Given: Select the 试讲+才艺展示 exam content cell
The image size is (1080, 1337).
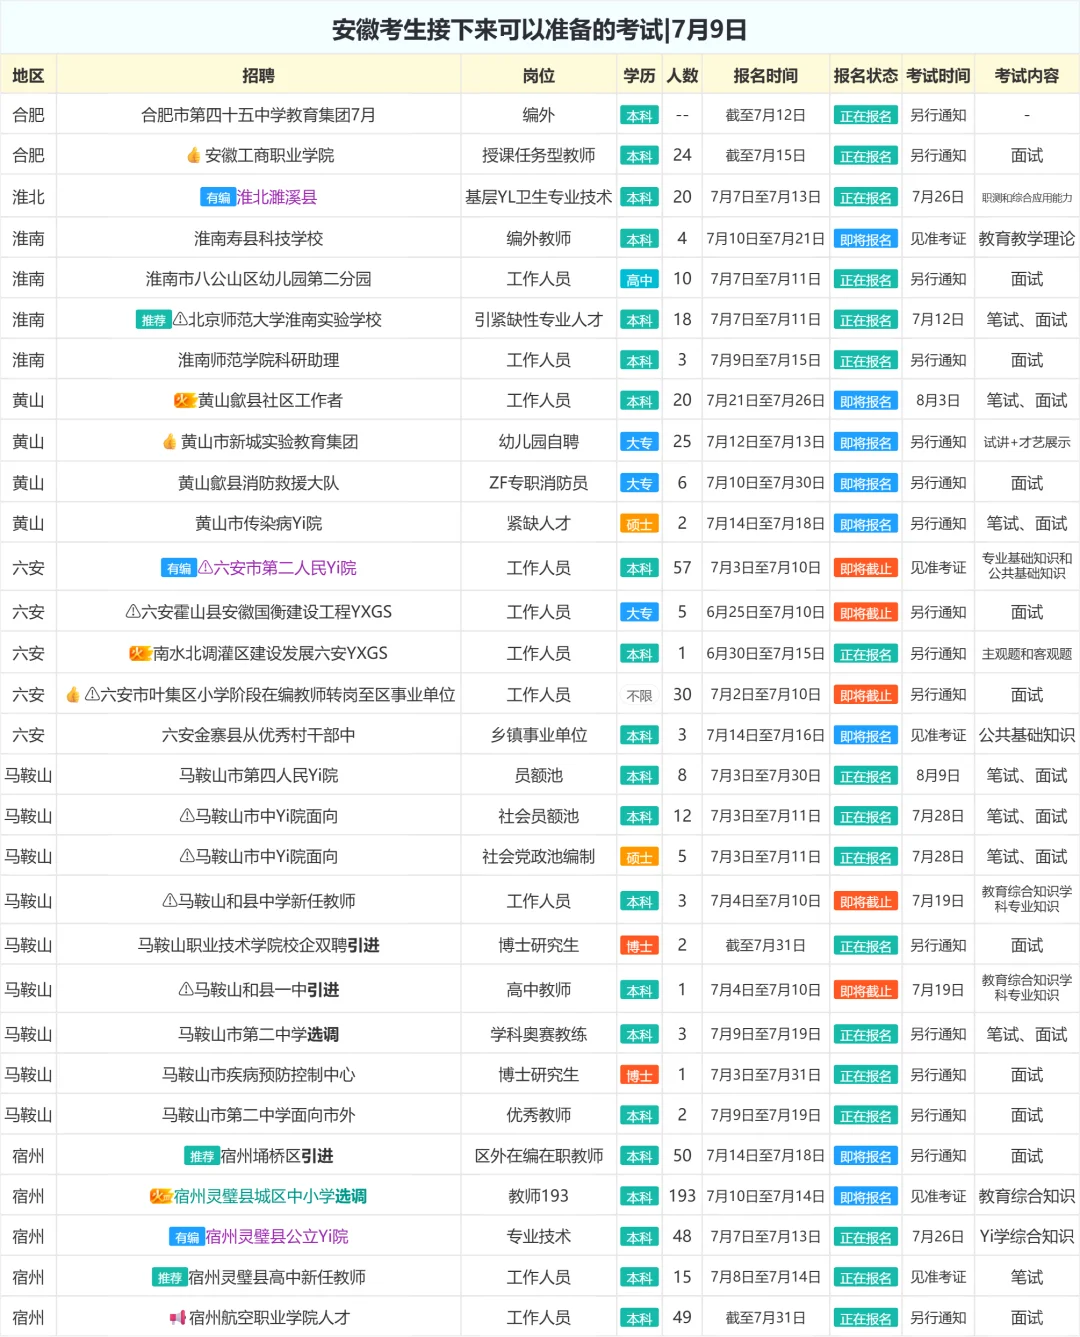Looking at the screenshot, I should coord(1027,442).
